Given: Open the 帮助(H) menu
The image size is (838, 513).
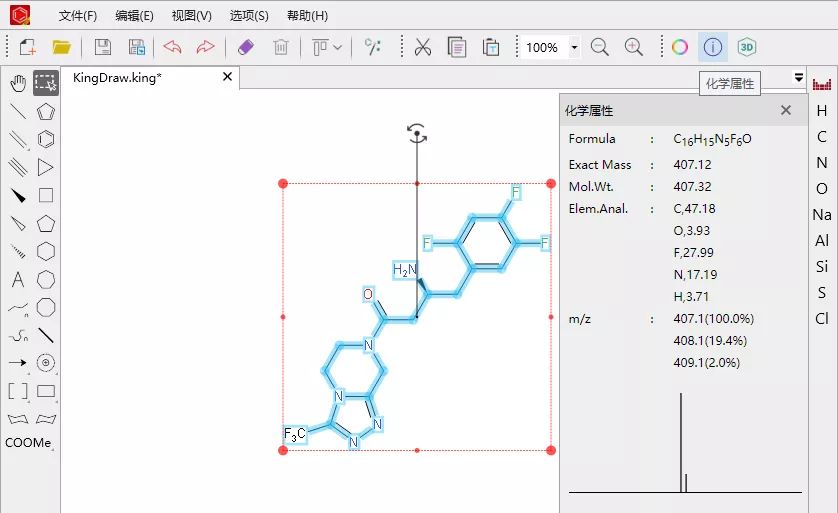Looking at the screenshot, I should 307,16.
